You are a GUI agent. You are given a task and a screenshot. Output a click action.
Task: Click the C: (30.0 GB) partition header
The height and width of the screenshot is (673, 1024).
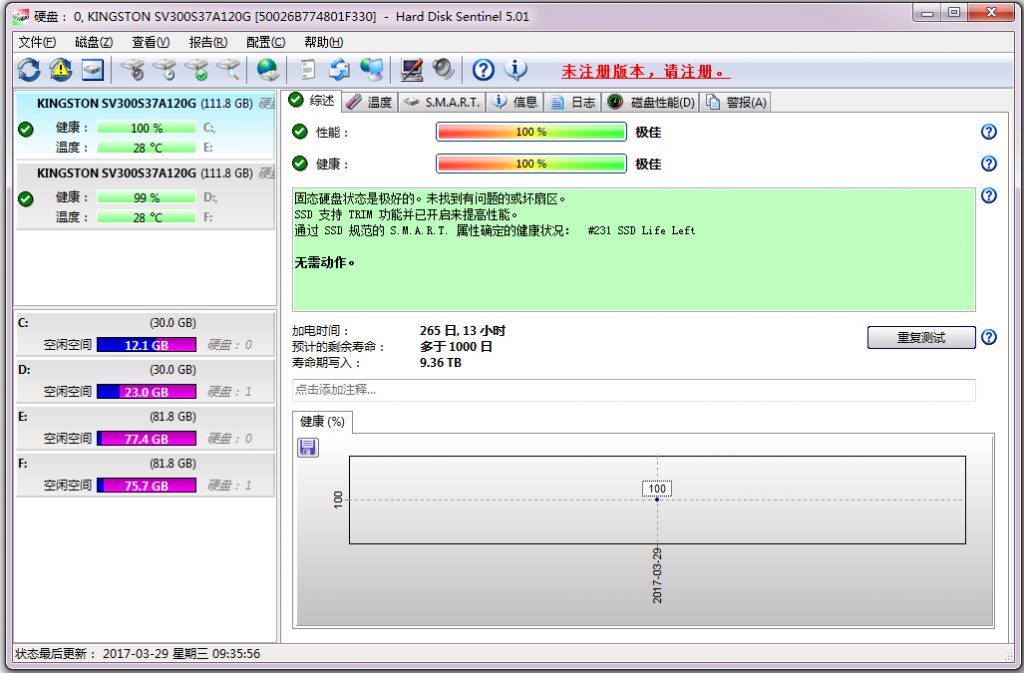click(146, 322)
